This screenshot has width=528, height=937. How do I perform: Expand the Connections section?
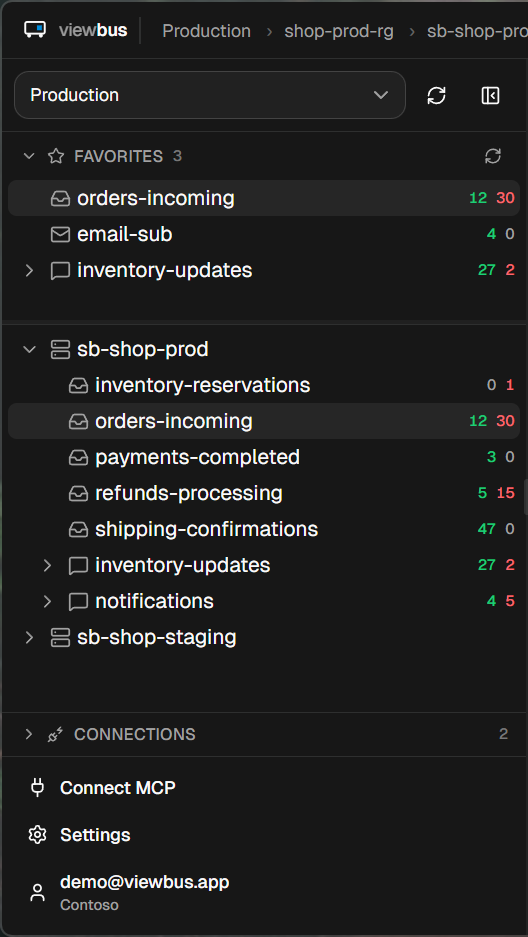click(x=29, y=734)
